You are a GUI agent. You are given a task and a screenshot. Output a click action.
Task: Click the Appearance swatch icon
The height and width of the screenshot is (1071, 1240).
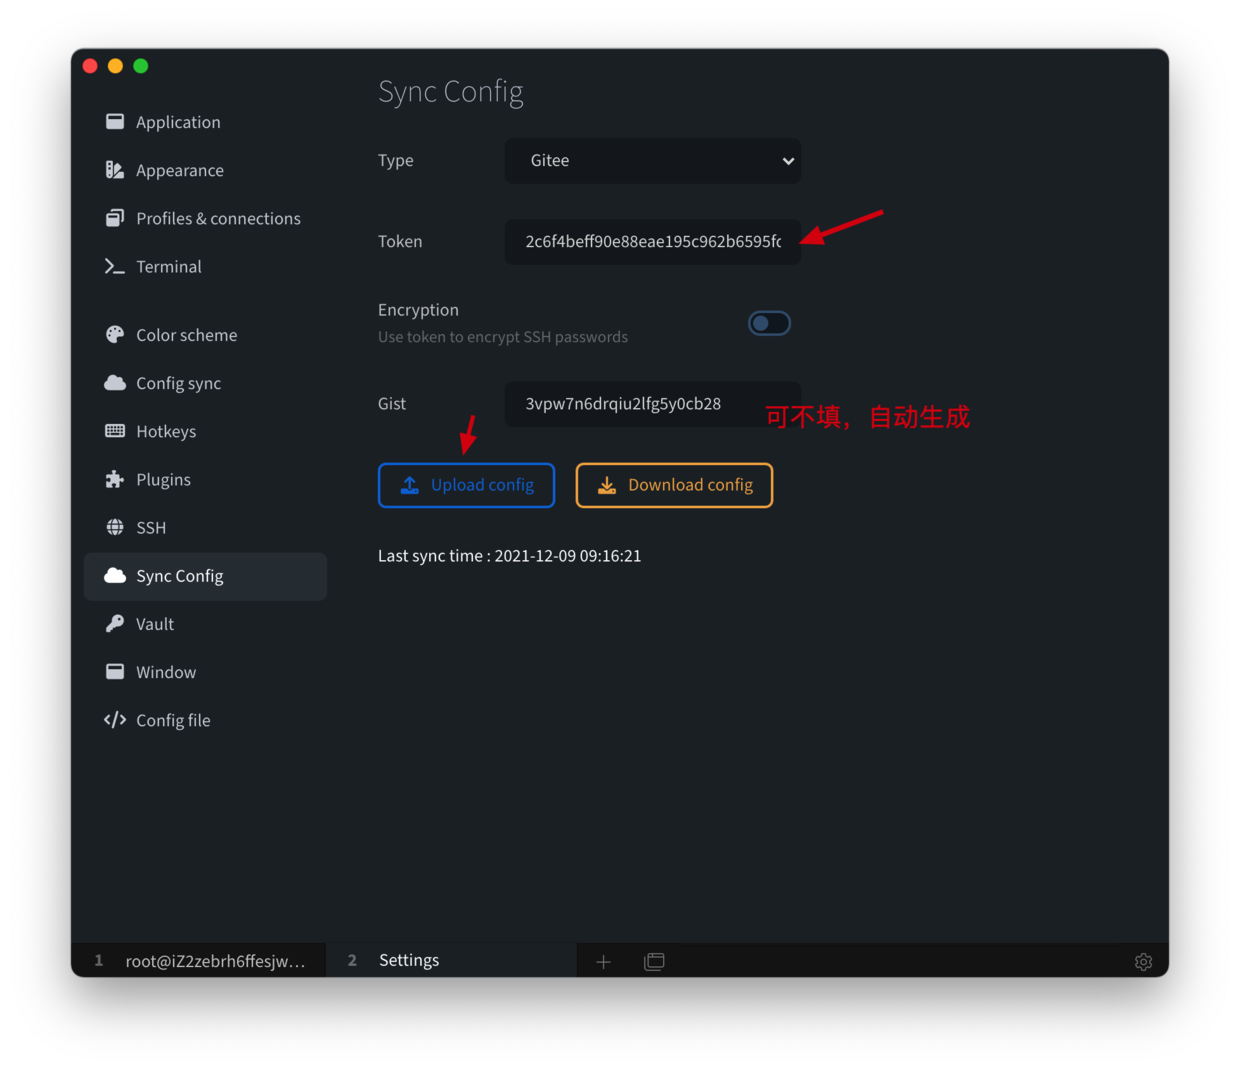click(x=115, y=170)
